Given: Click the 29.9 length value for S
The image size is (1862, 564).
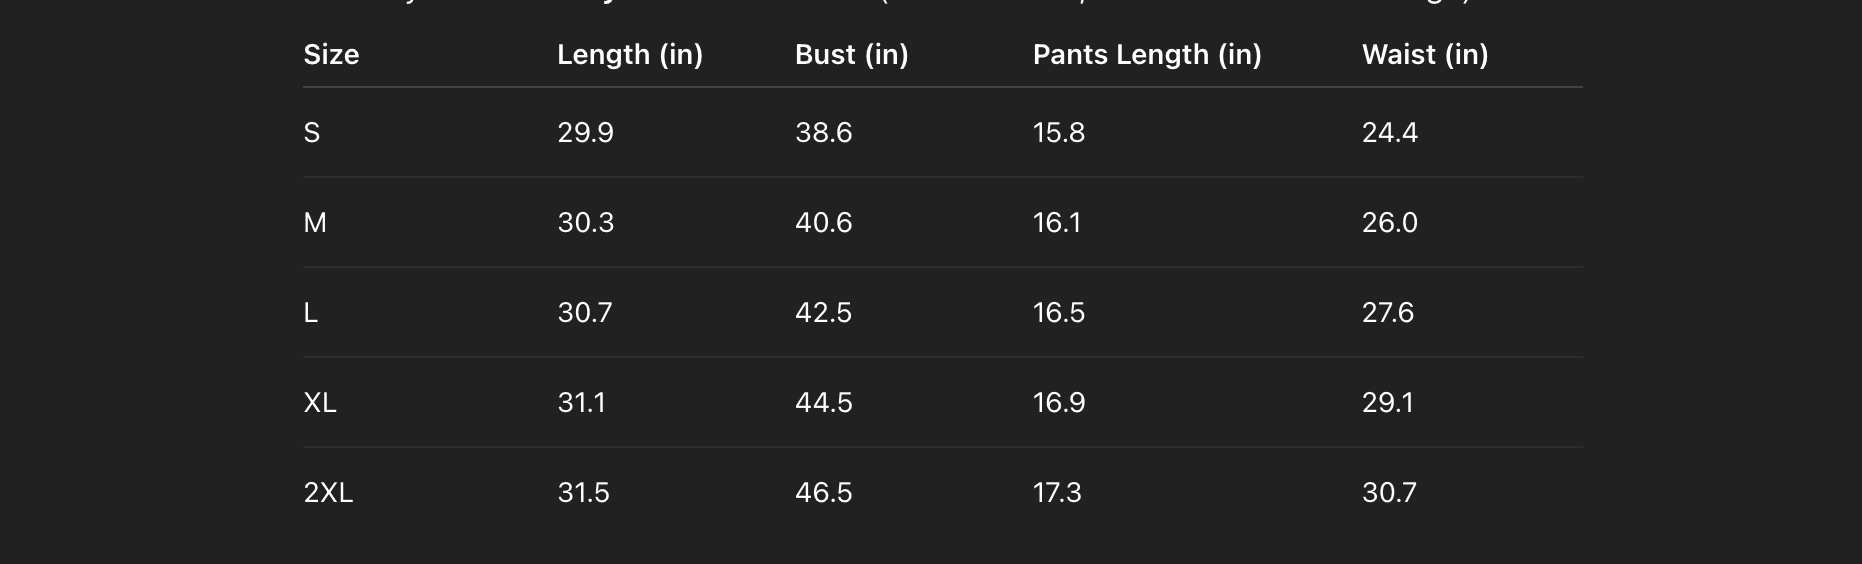Looking at the screenshot, I should (585, 133).
